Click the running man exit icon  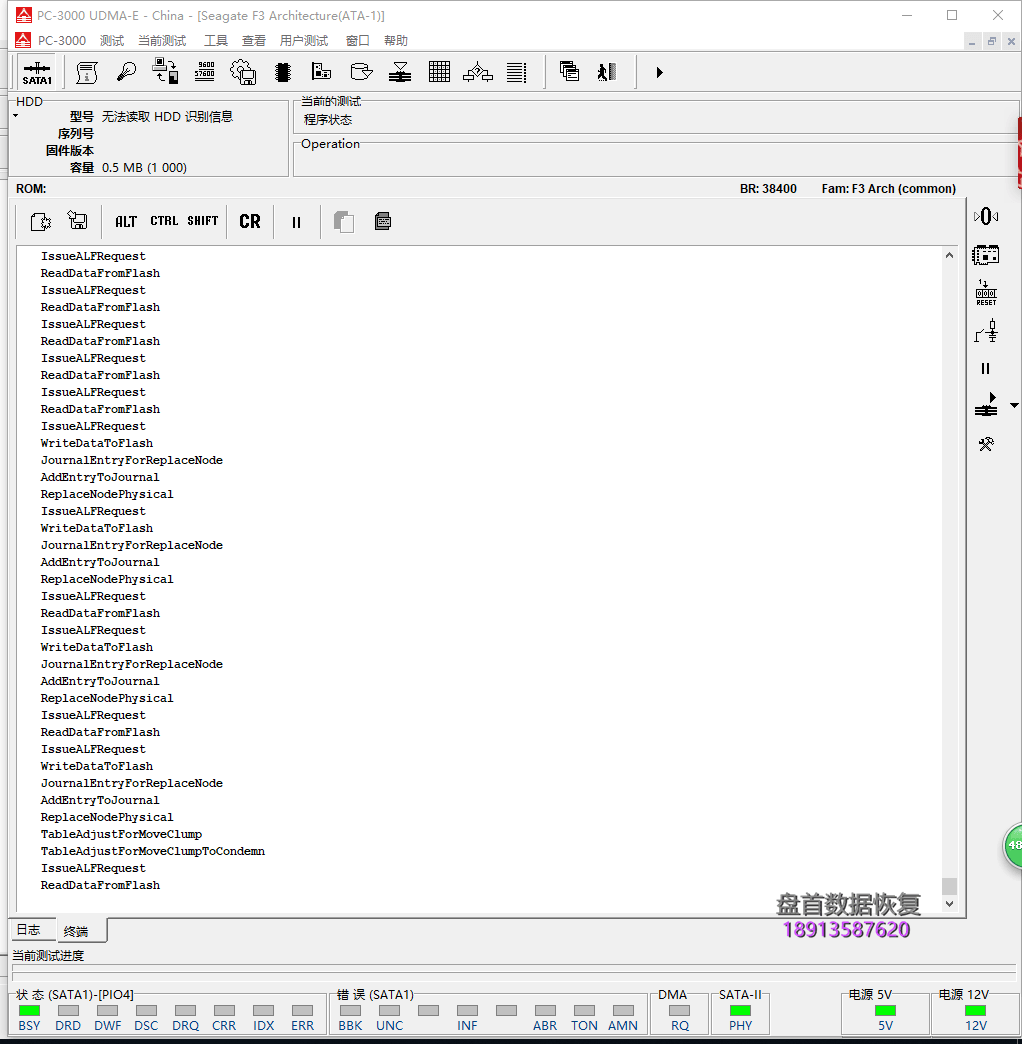pyautogui.click(x=607, y=72)
